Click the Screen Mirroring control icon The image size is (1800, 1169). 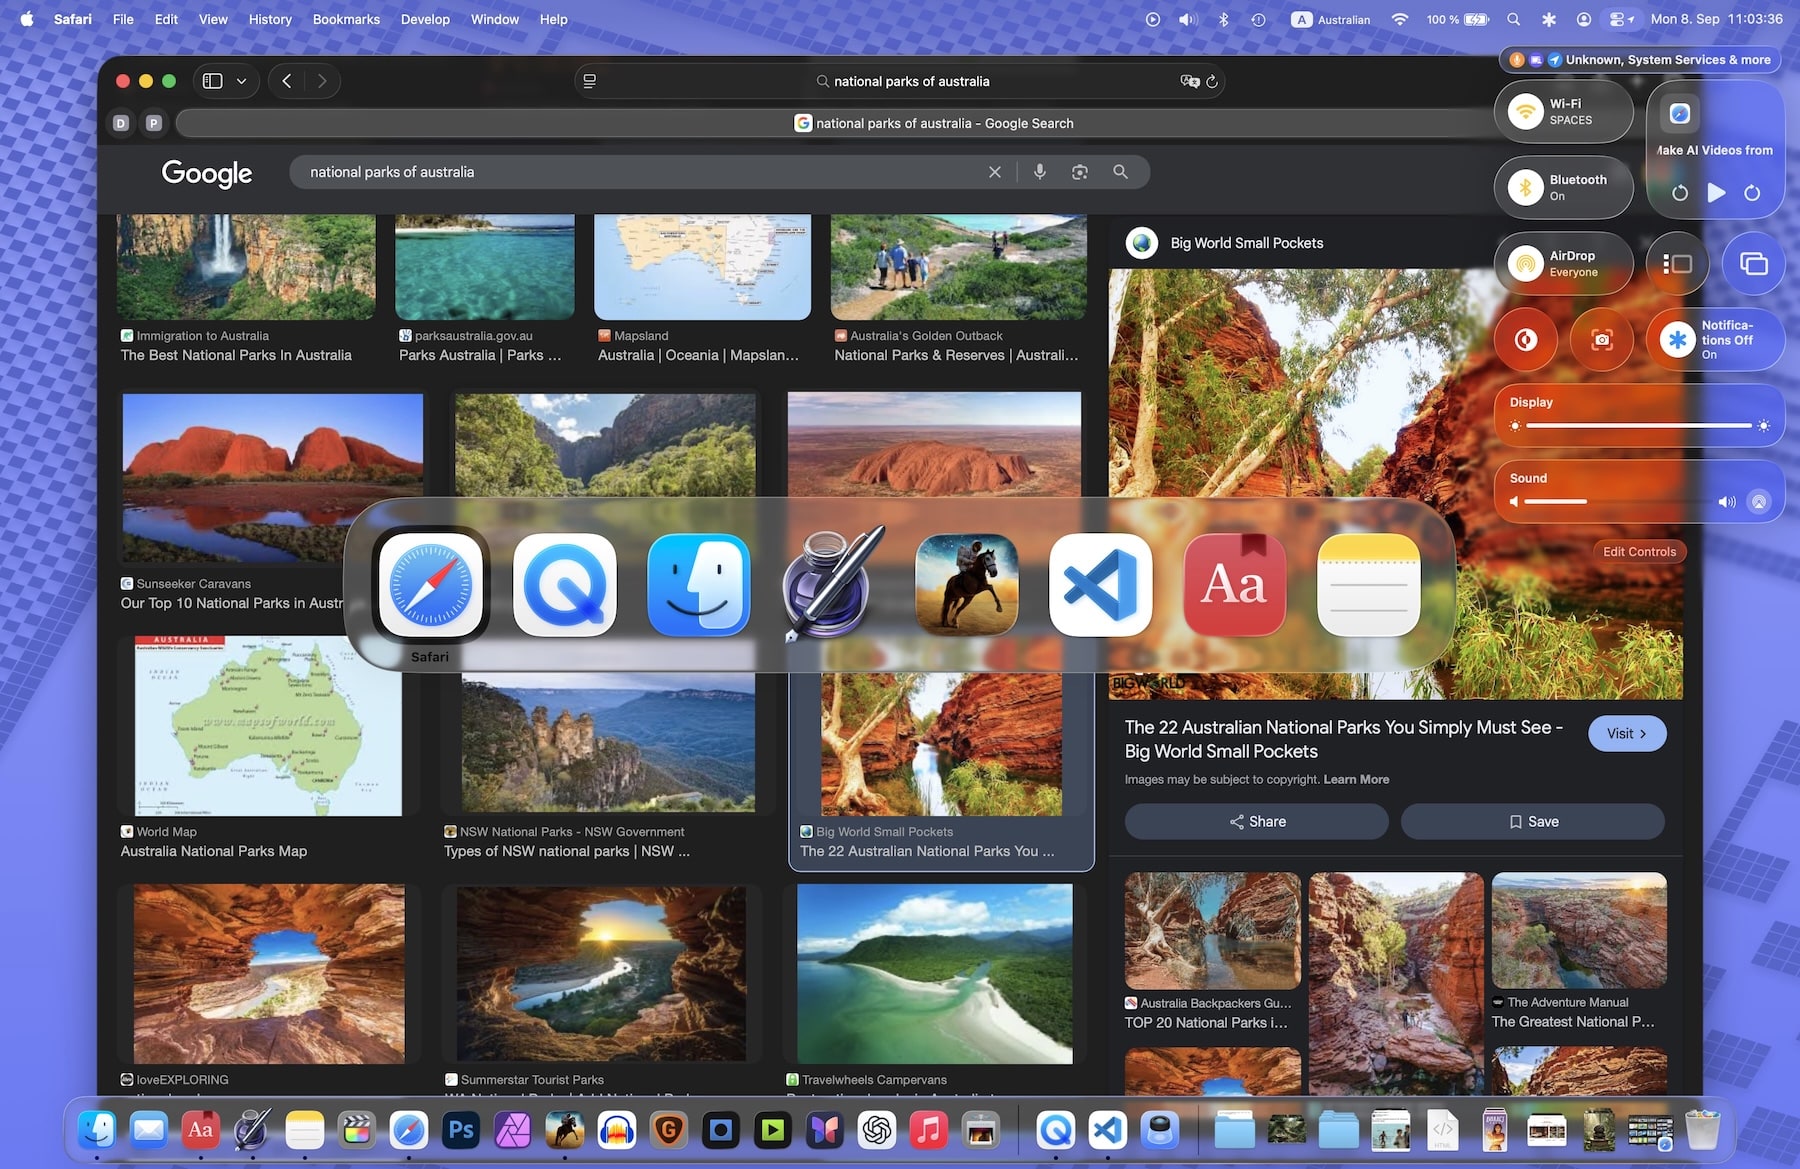pyautogui.click(x=1753, y=264)
